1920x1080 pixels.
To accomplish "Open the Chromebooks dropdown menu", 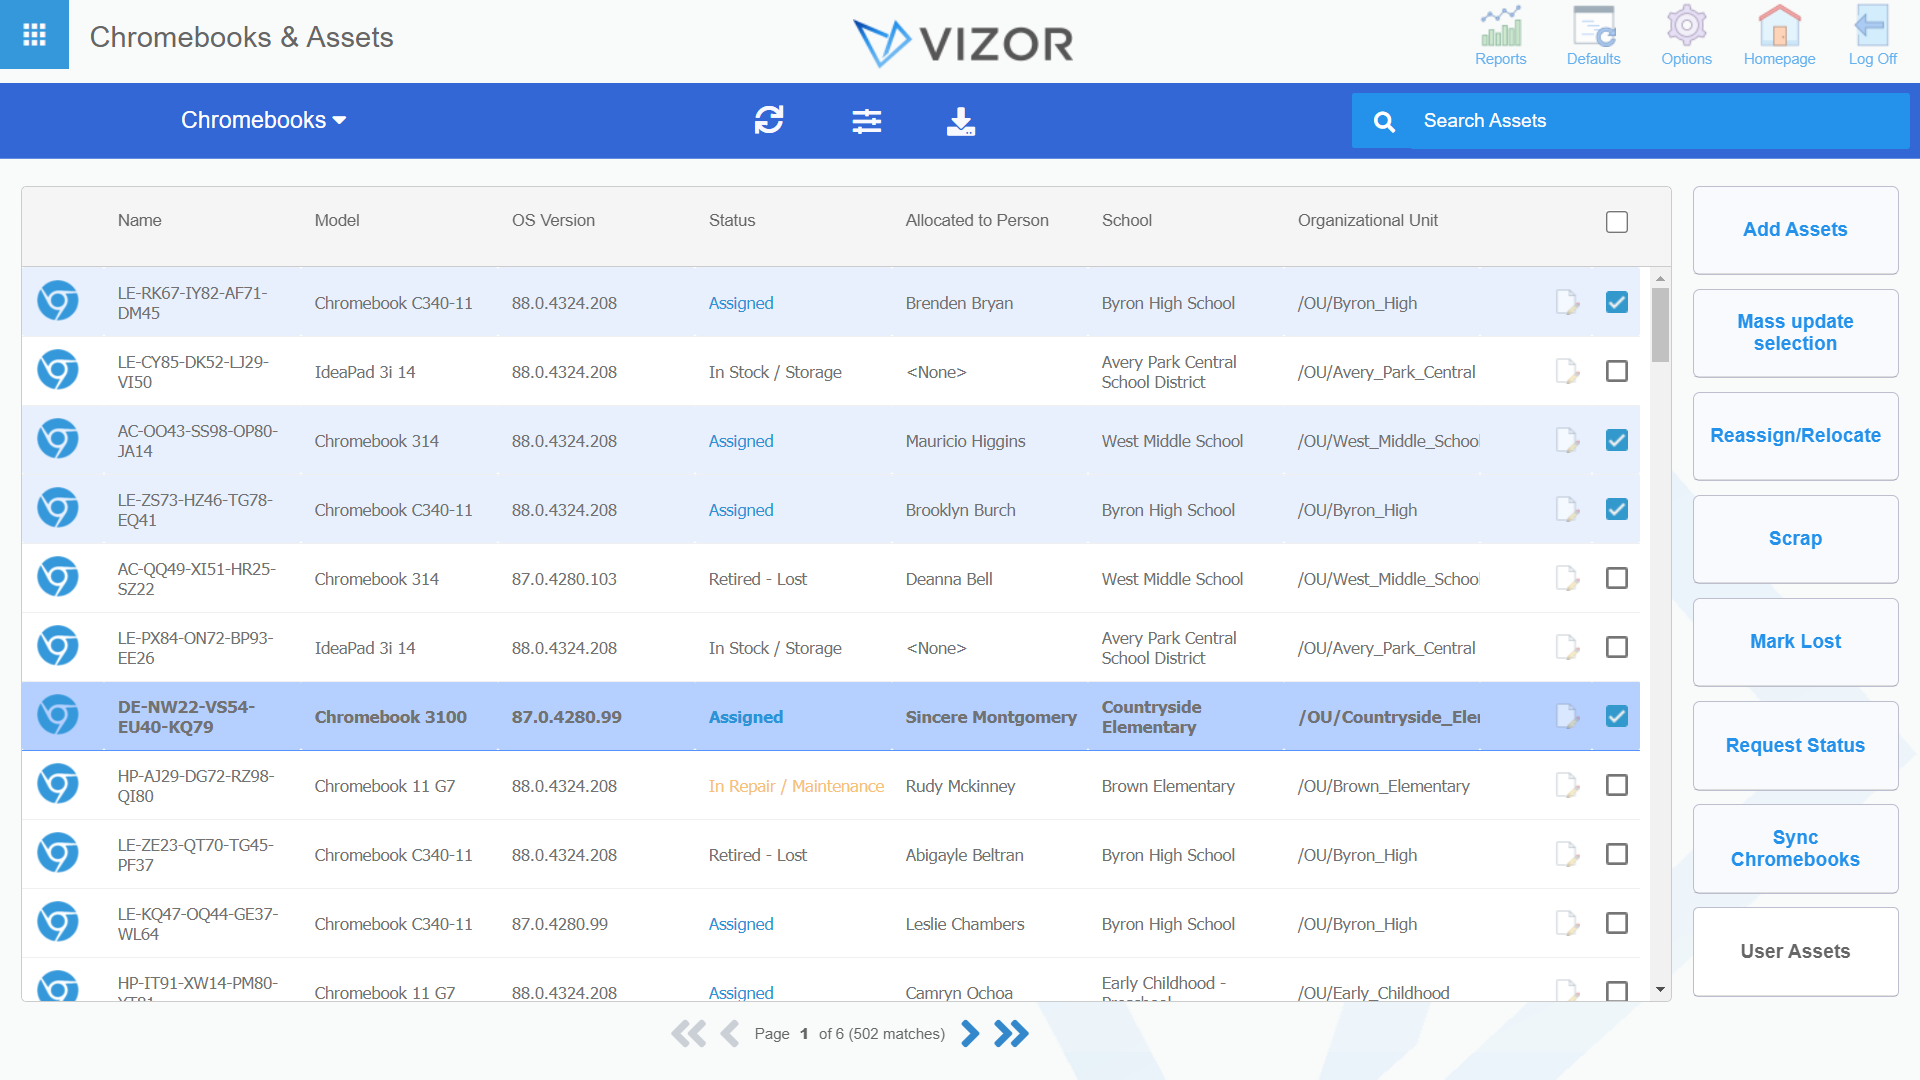I will [263, 120].
